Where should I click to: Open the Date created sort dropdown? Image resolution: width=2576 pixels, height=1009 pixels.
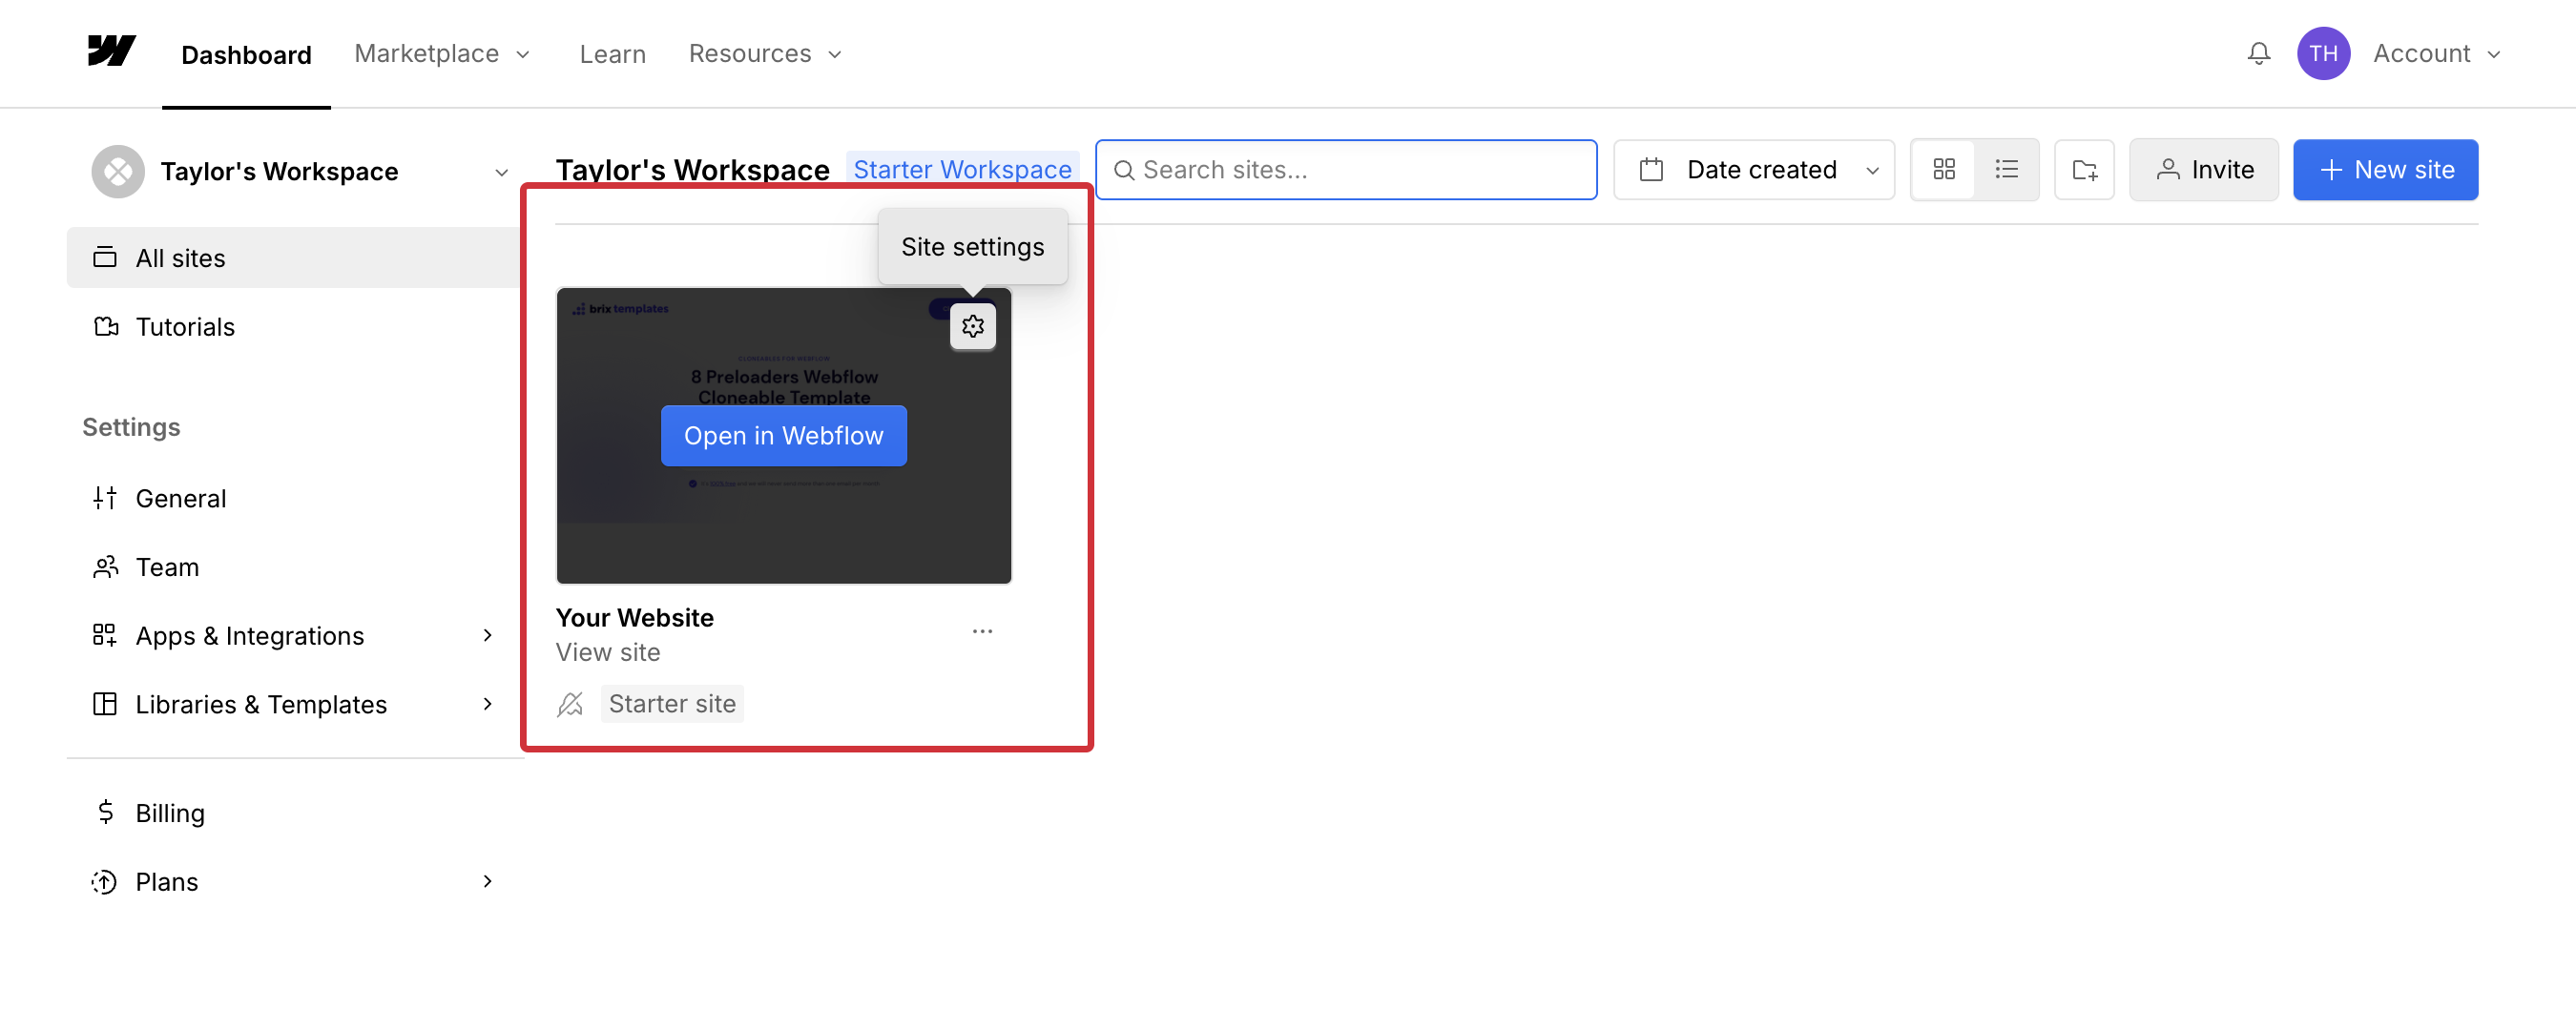coord(1753,170)
